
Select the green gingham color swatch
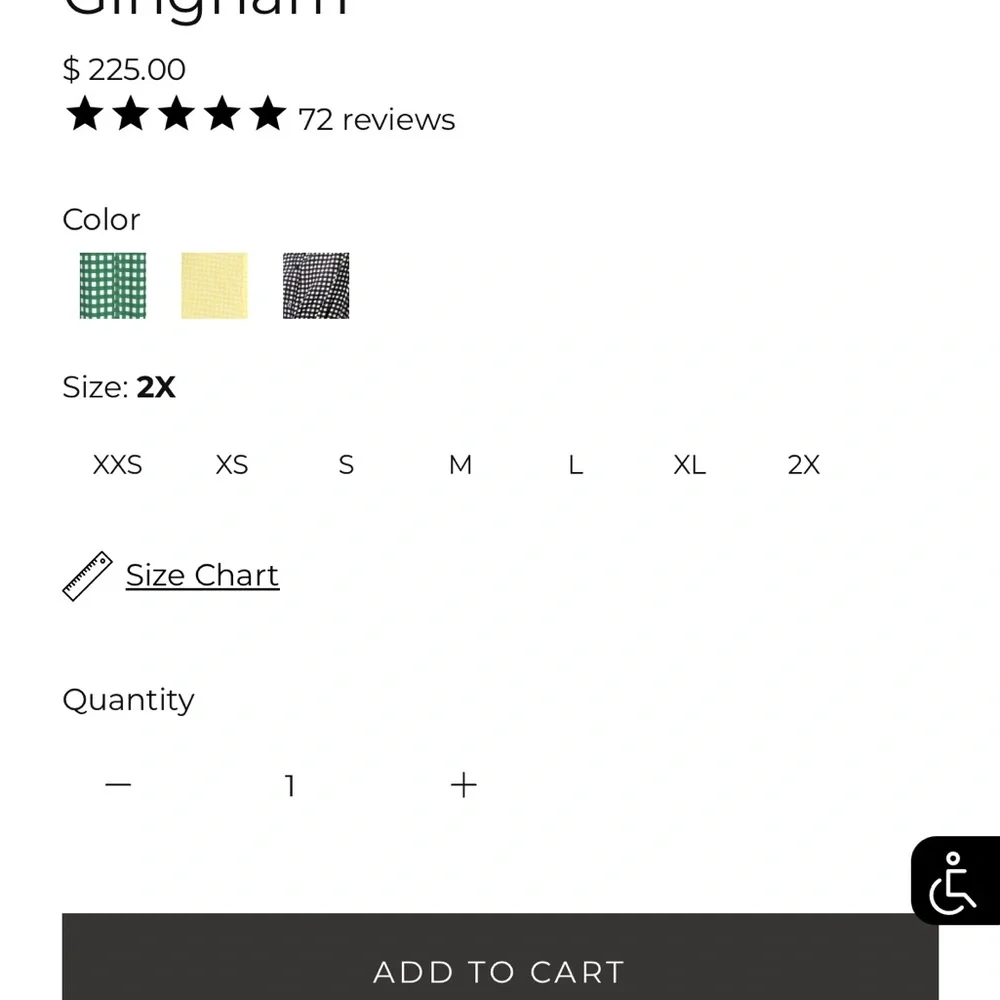pos(113,286)
